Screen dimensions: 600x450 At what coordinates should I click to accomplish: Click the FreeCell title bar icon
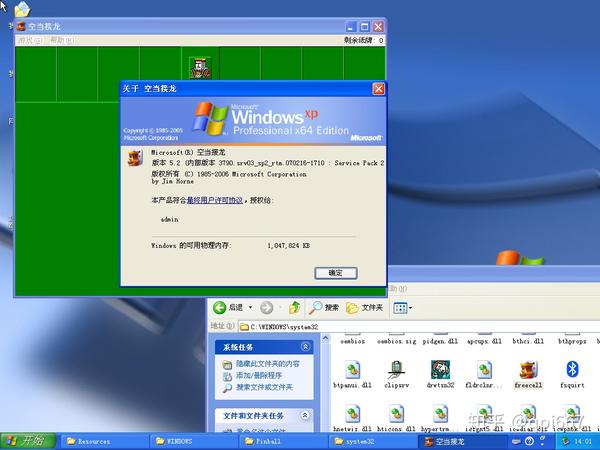tap(21, 26)
